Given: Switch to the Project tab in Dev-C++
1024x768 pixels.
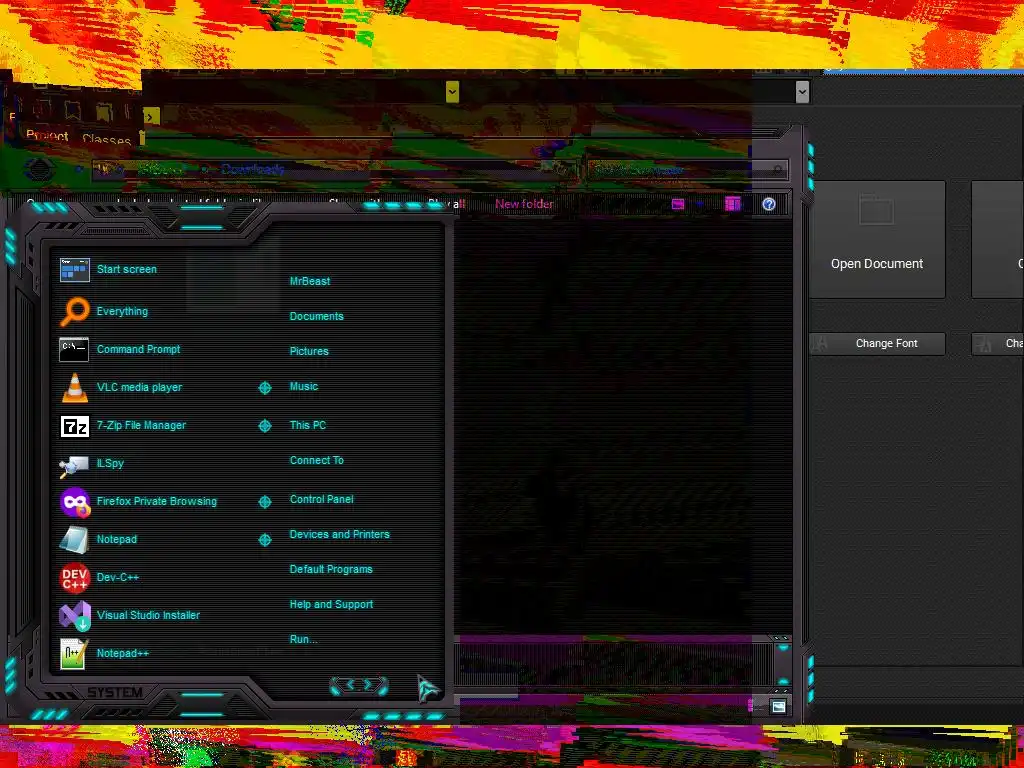Looking at the screenshot, I should pyautogui.click(x=47, y=136).
